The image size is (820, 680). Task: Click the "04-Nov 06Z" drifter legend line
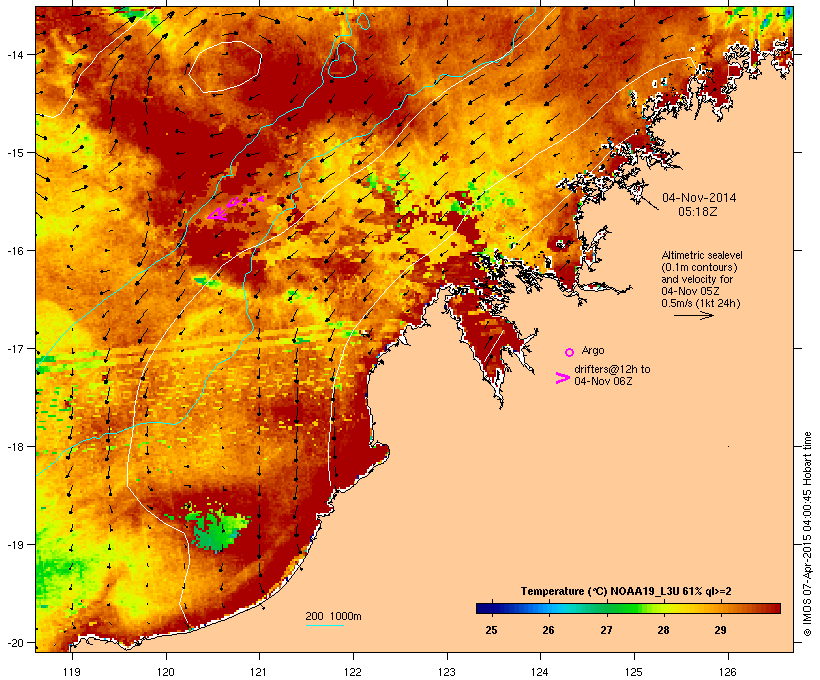603,381
